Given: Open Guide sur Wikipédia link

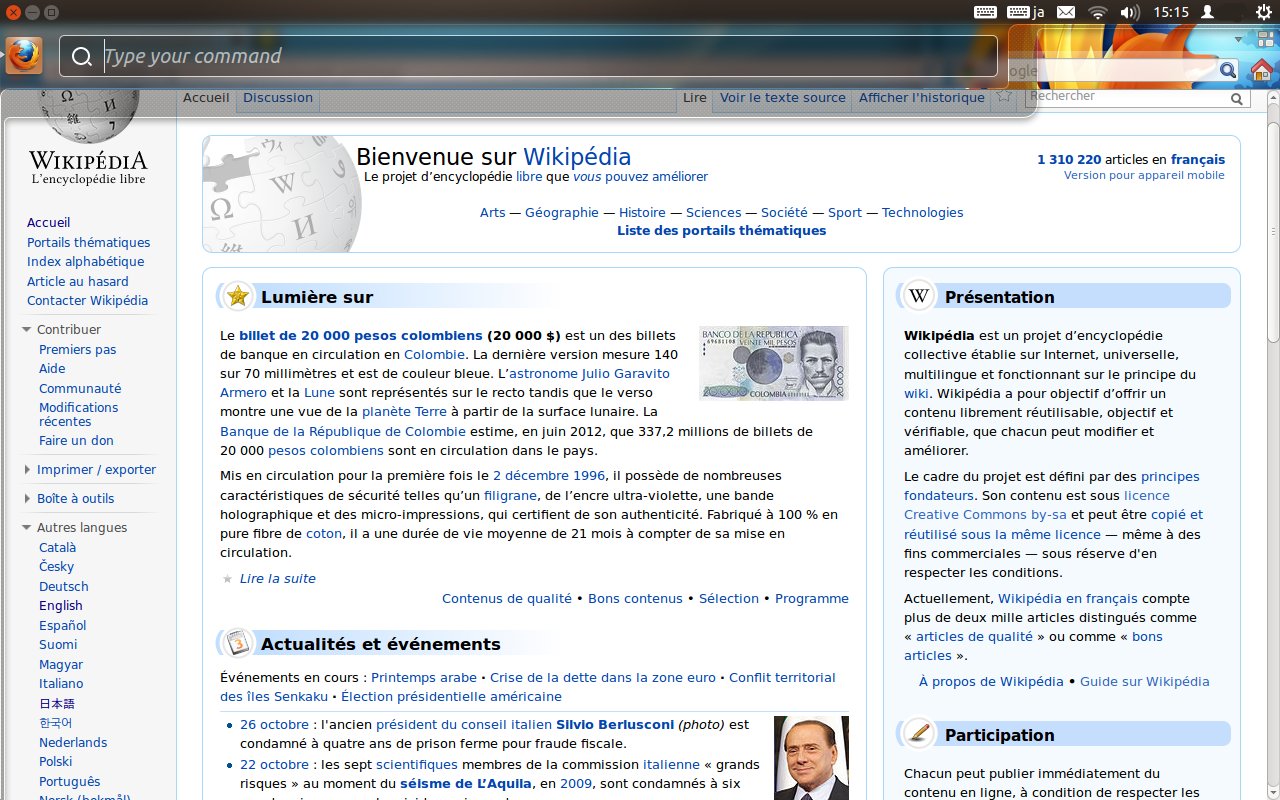Looking at the screenshot, I should click(x=1144, y=681).
